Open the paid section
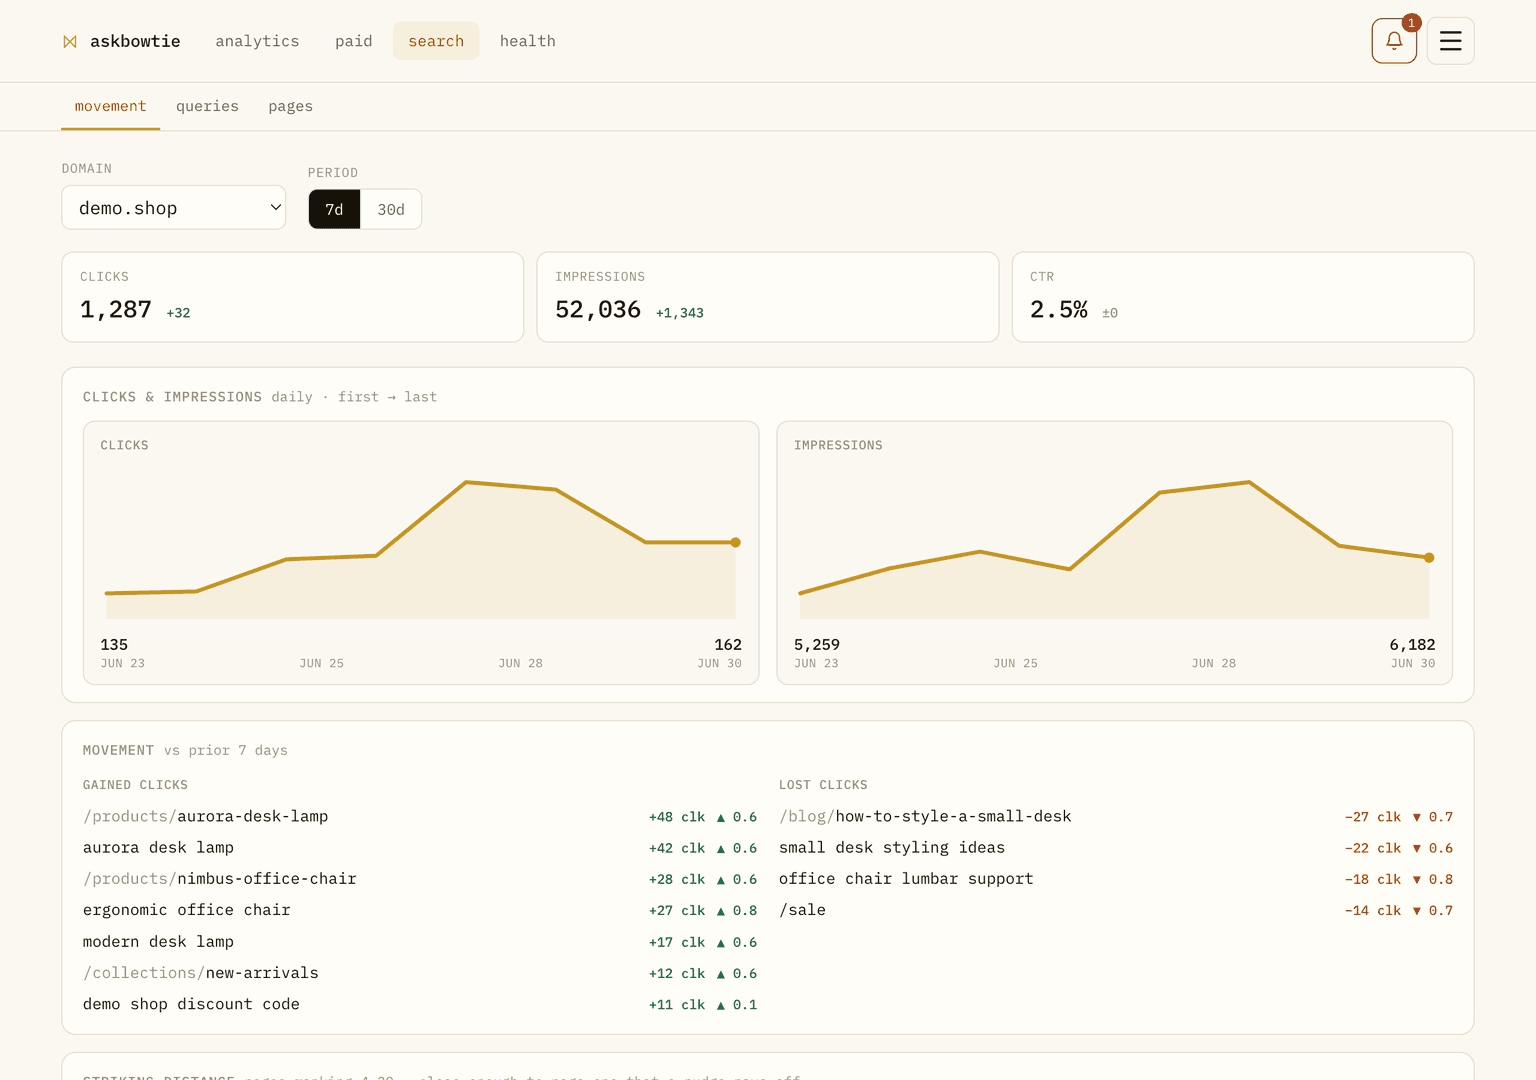Viewport: 1536px width, 1080px height. 354,41
